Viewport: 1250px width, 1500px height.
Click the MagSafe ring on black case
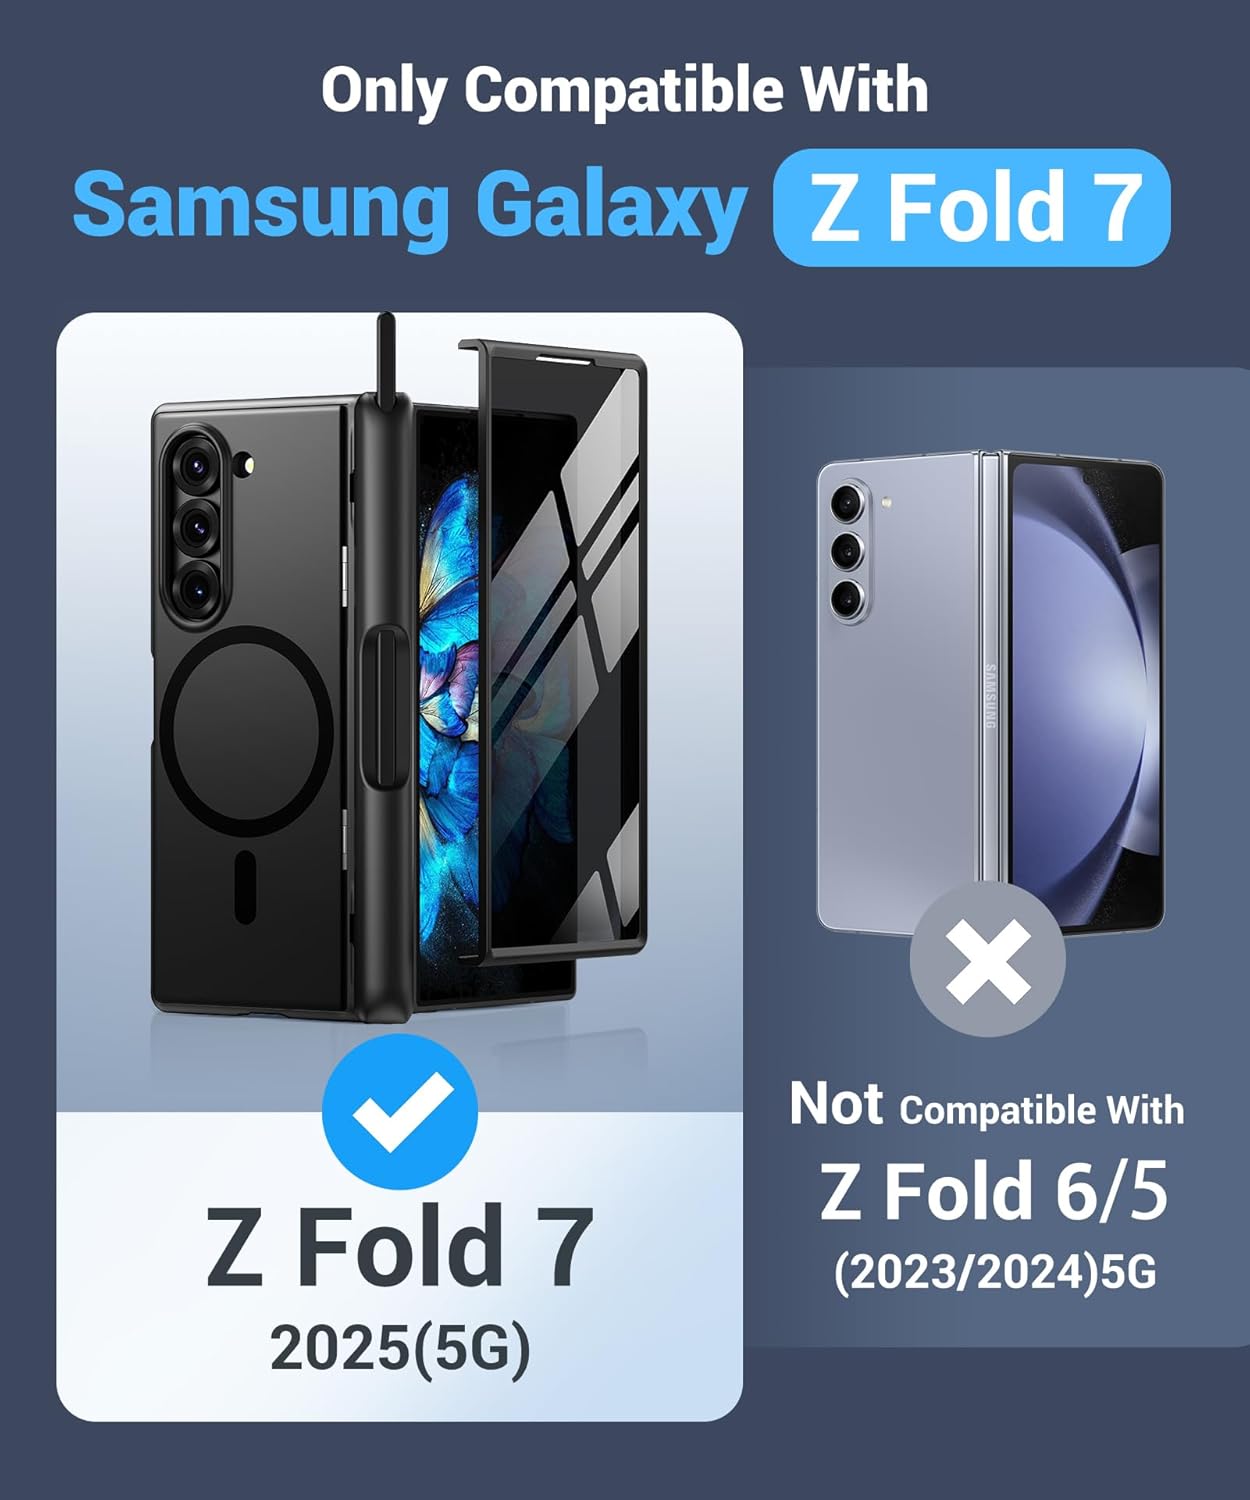click(247, 730)
